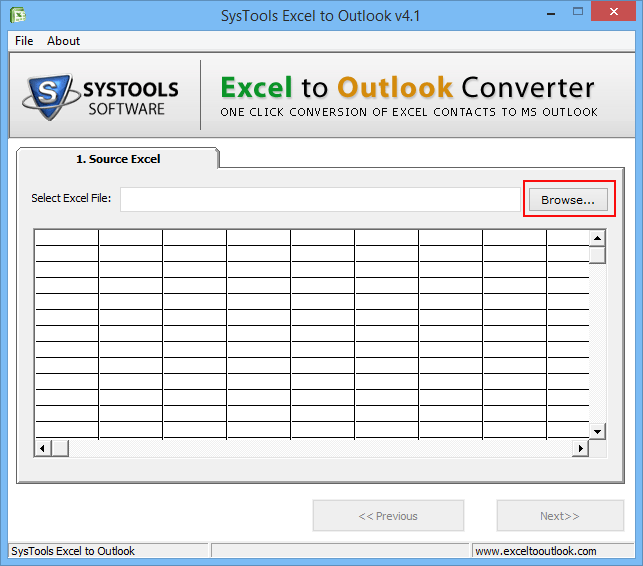Click the horizontal scrollbar thumb

pyautogui.click(x=60, y=448)
